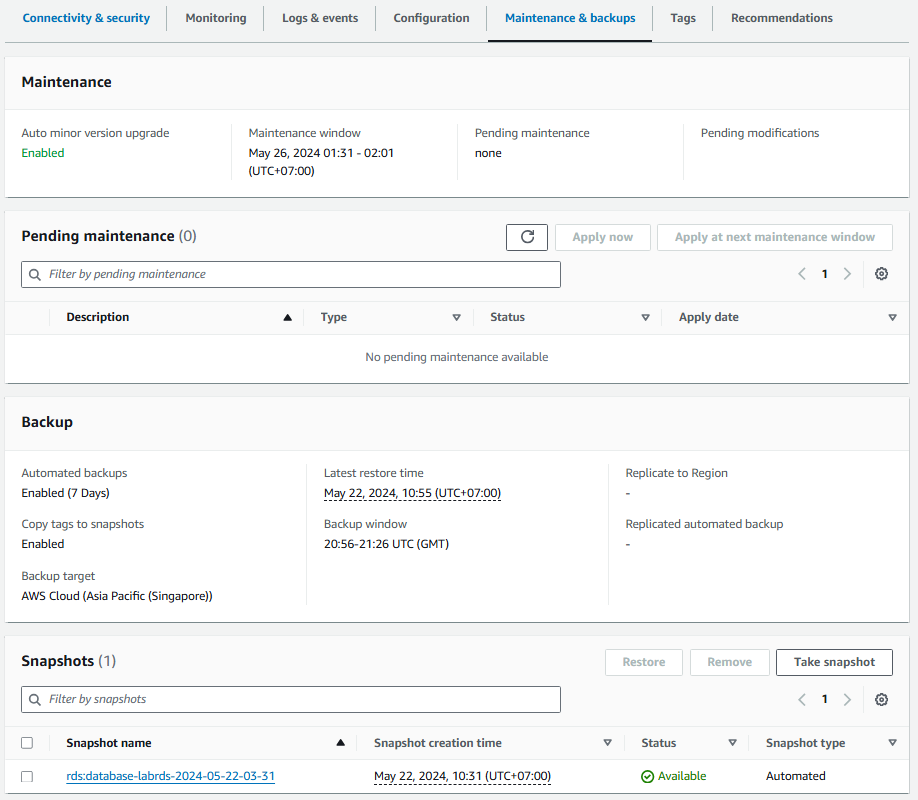Image resolution: width=918 pixels, height=800 pixels.
Task: Sort pending maintenance by Type column
Action: click(456, 317)
